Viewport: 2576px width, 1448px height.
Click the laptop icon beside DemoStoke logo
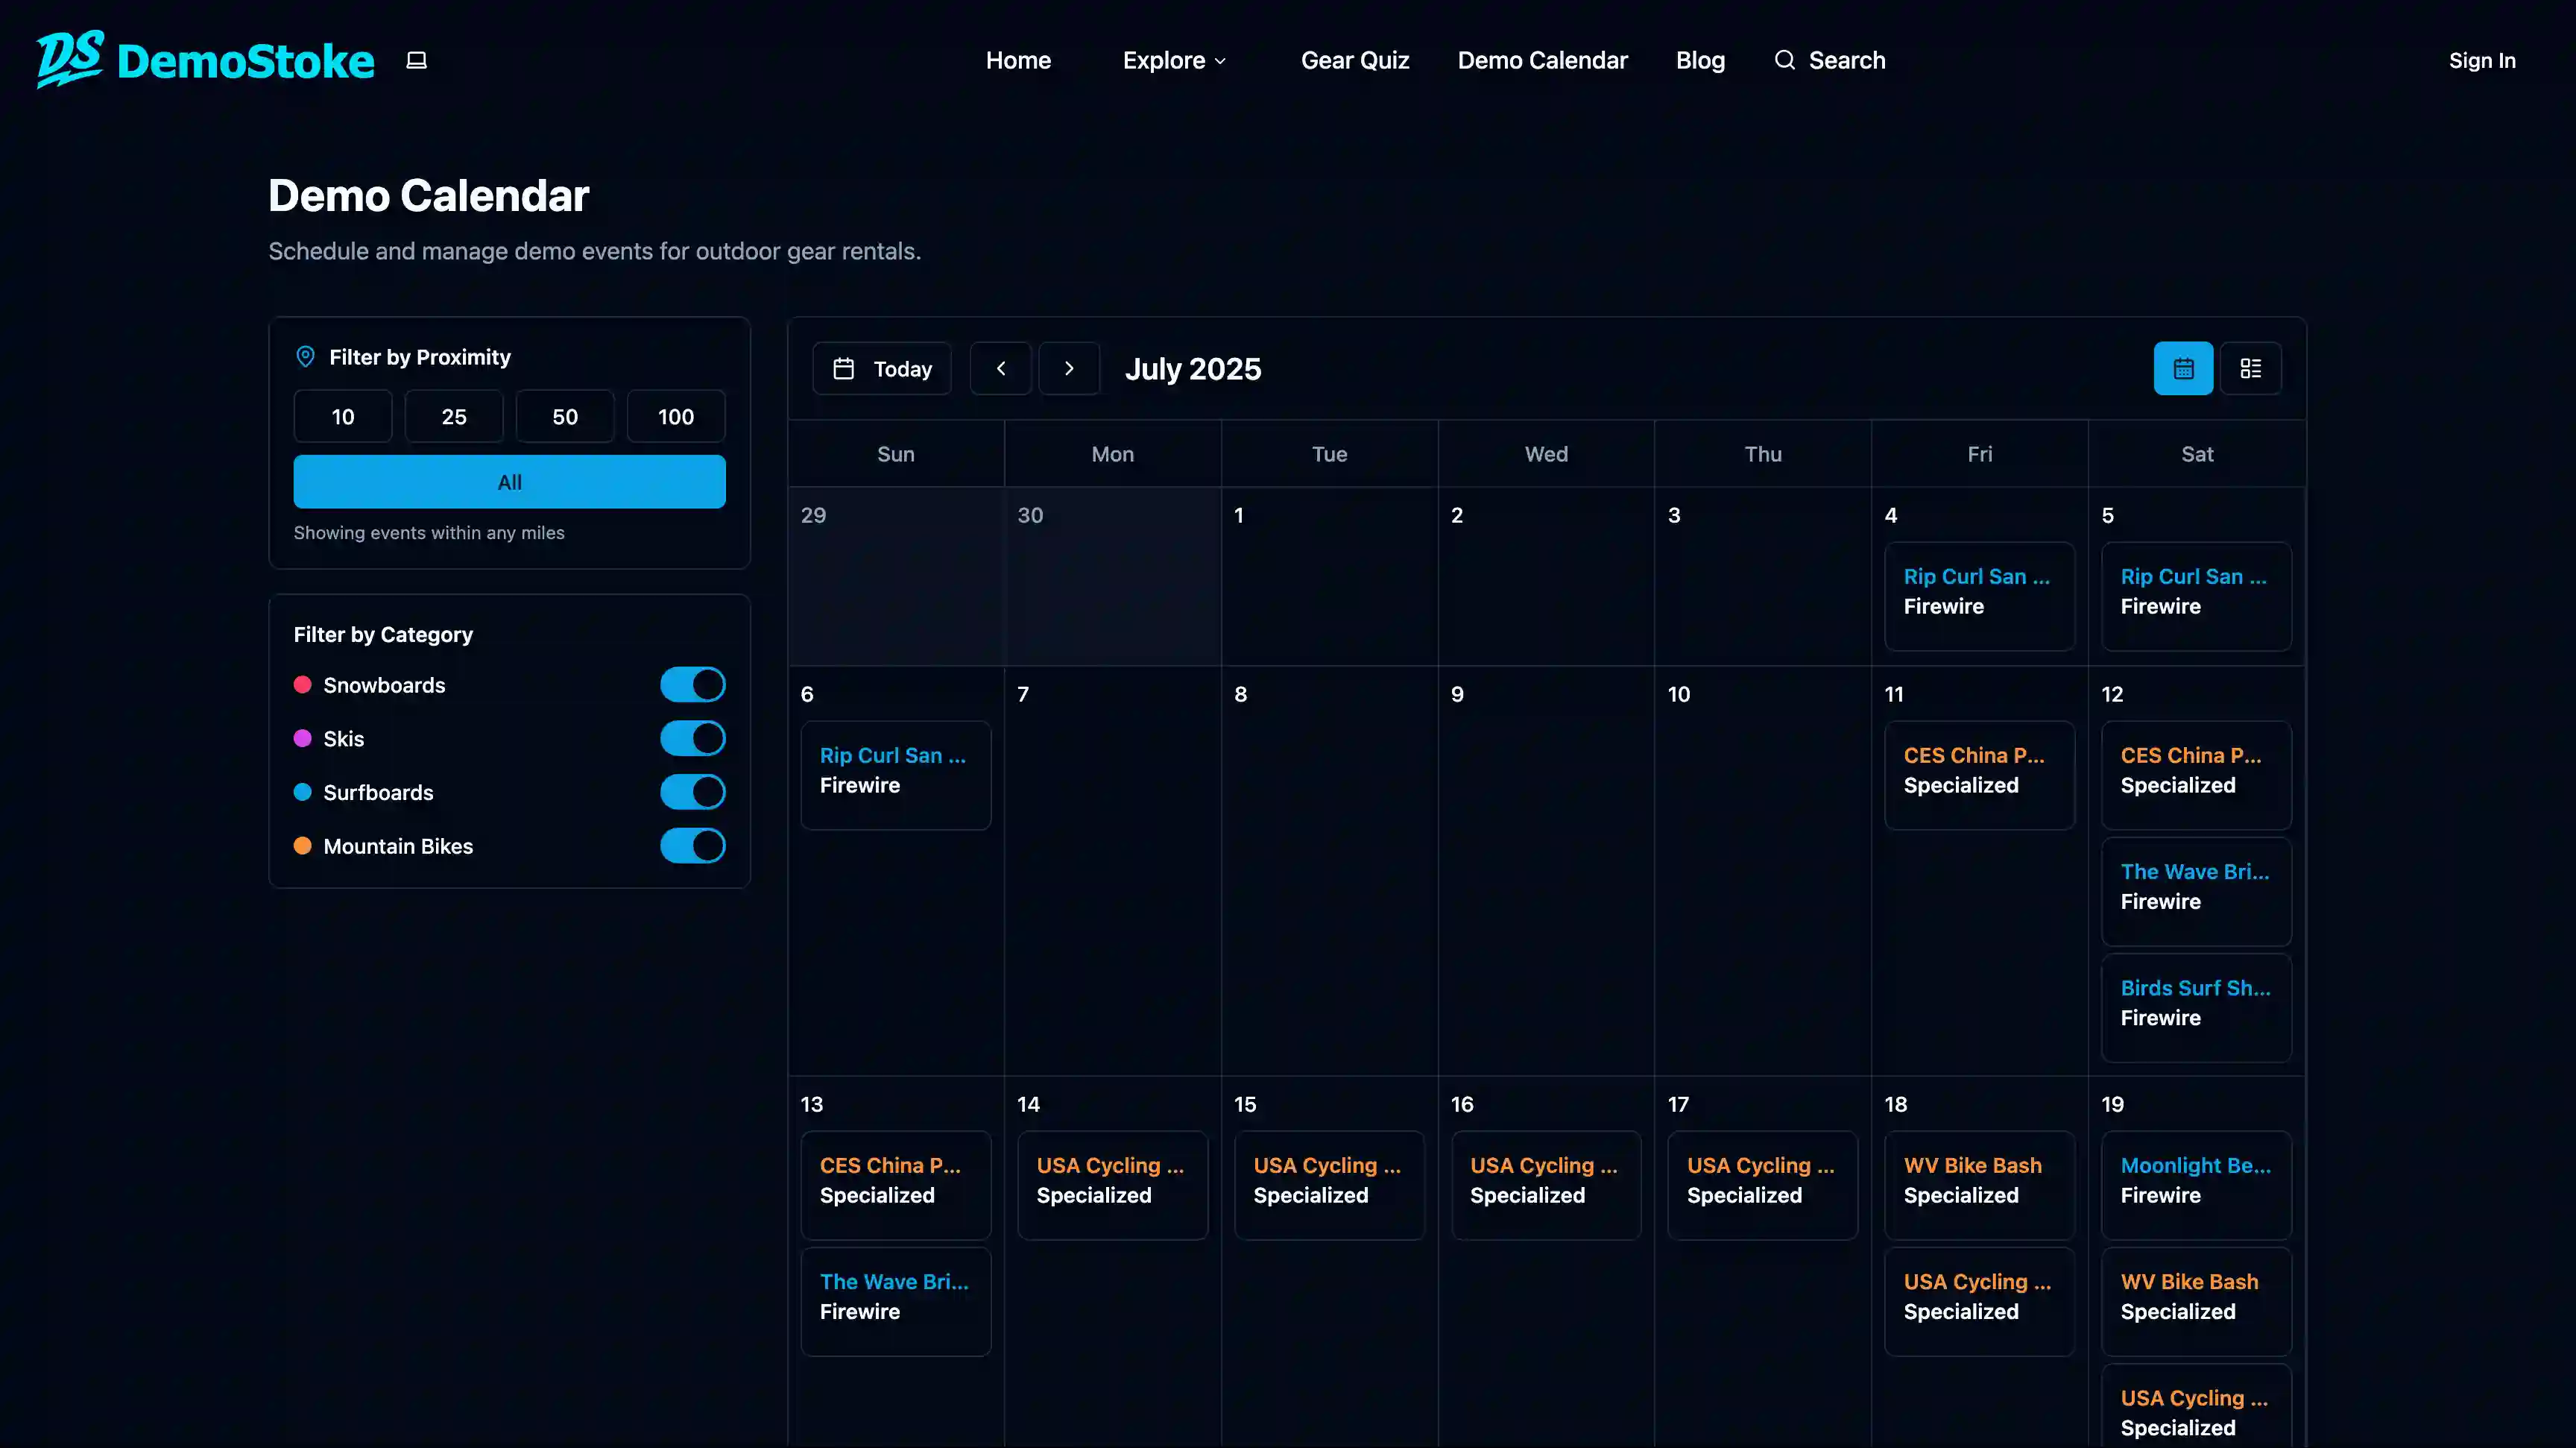pyautogui.click(x=416, y=60)
